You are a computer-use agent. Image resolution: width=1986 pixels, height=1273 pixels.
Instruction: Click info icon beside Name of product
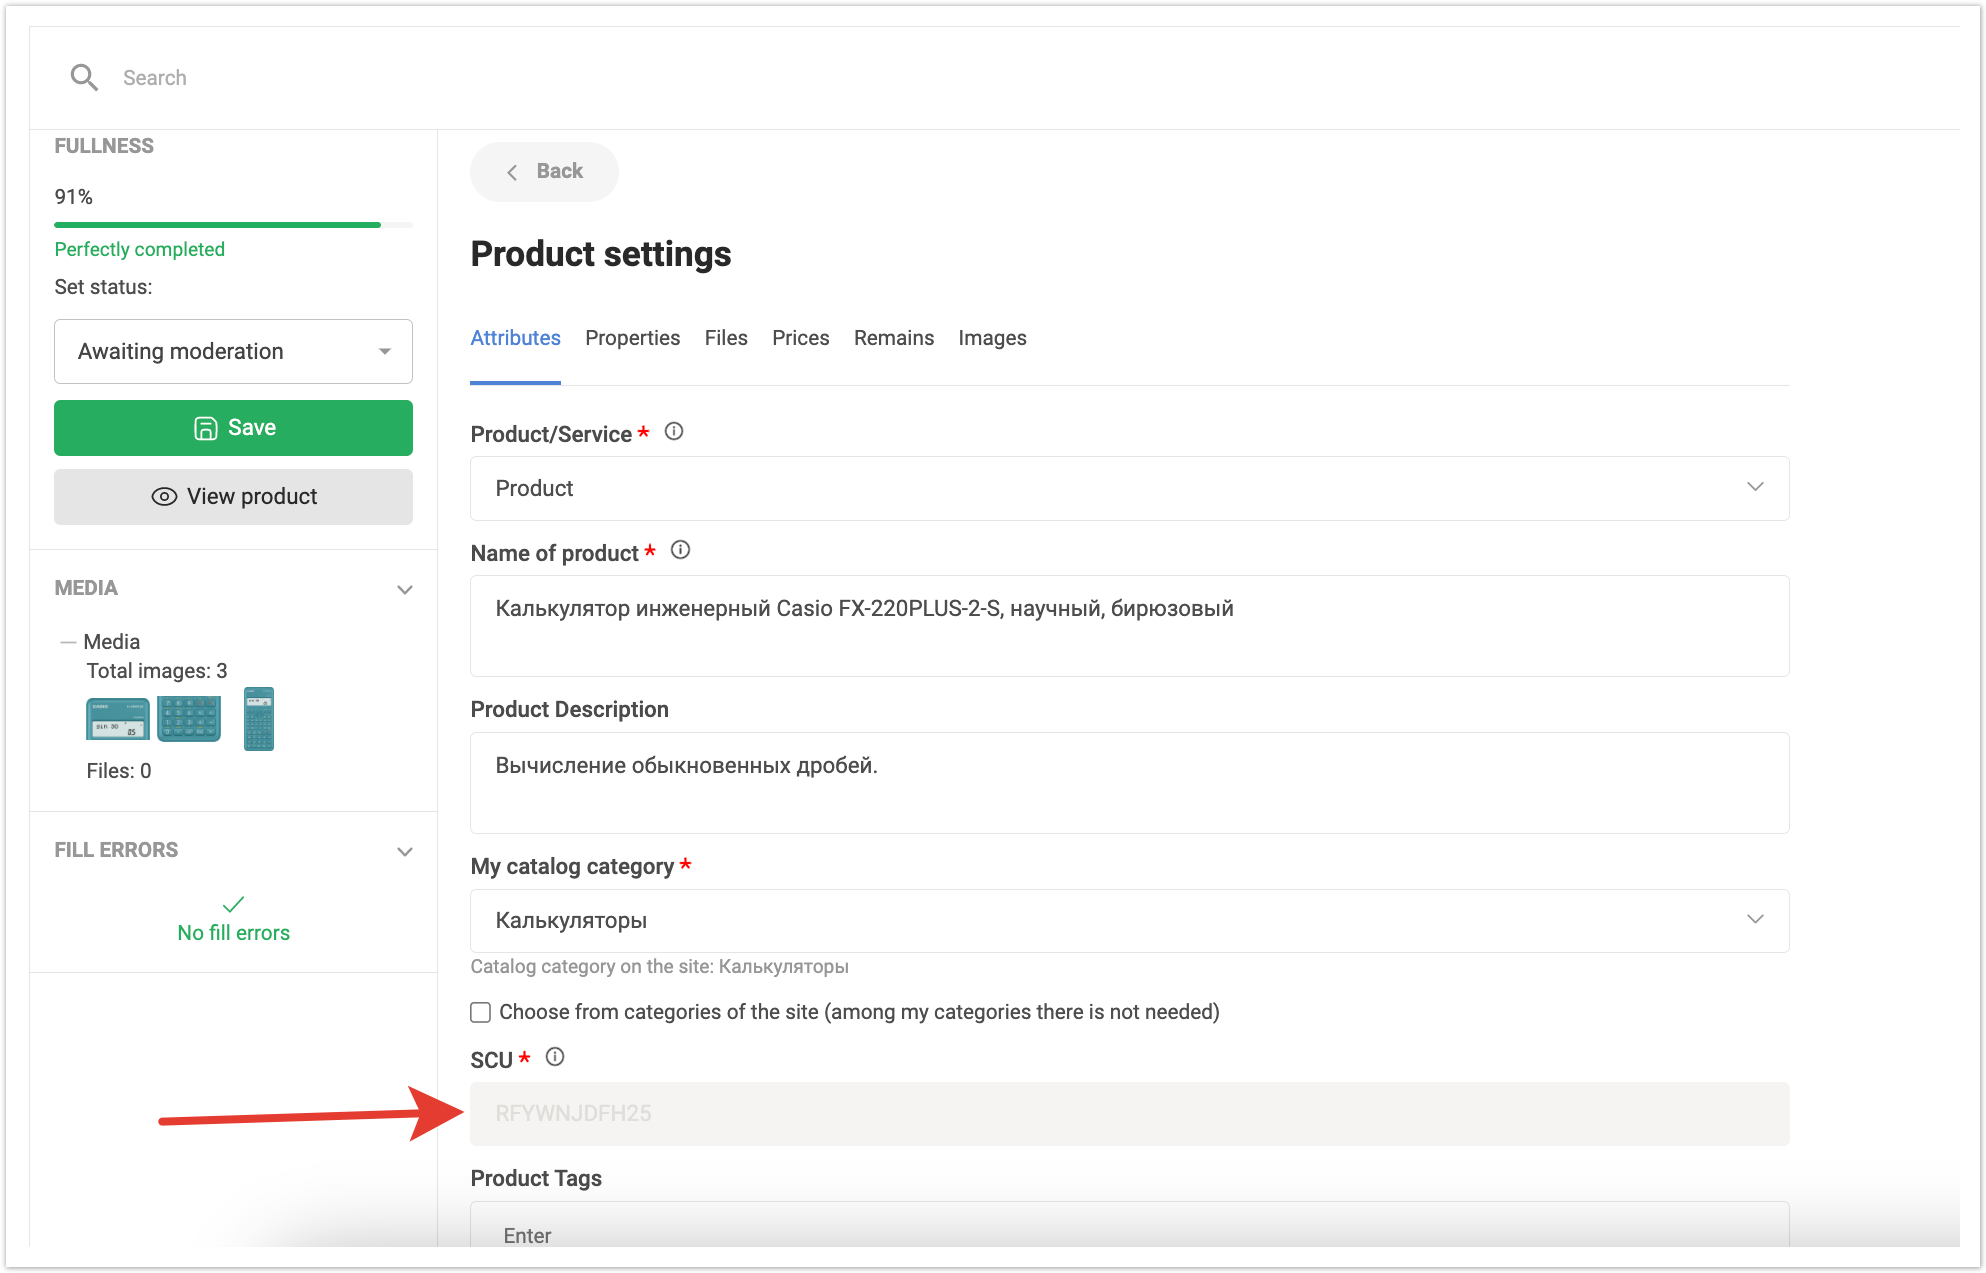point(680,550)
